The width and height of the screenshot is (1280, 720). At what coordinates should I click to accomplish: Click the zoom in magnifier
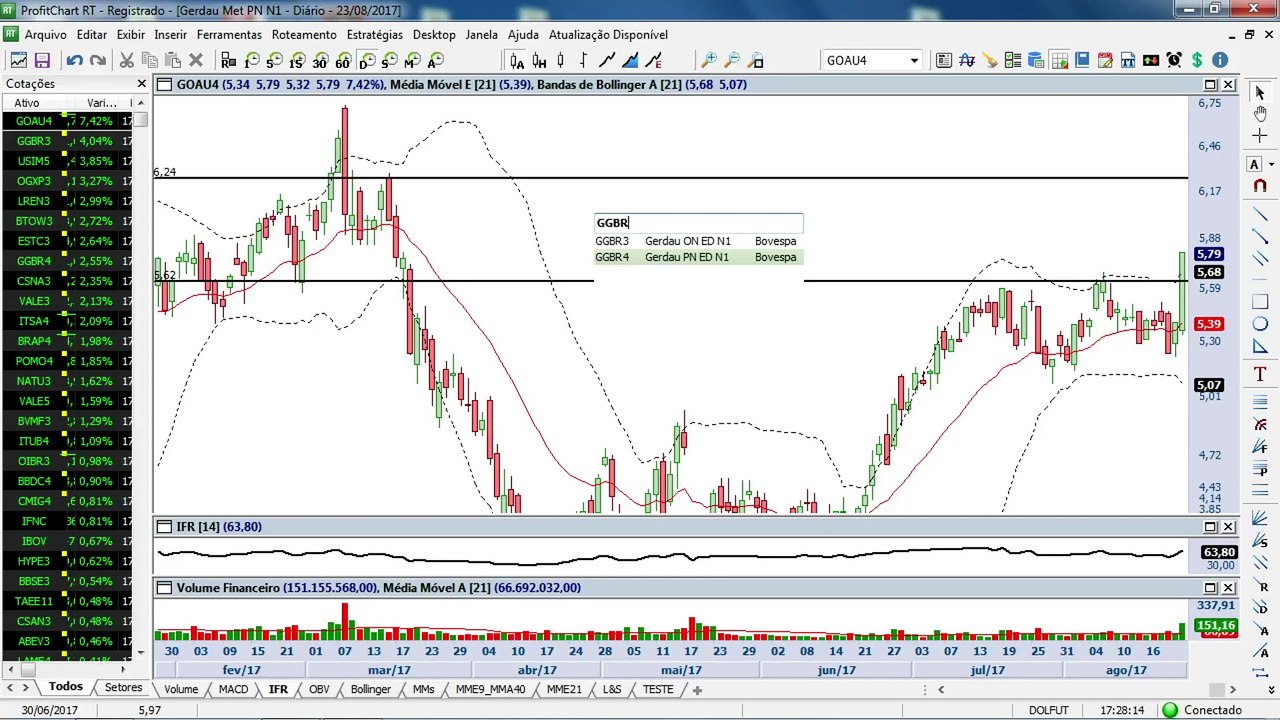pyautogui.click(x=709, y=60)
